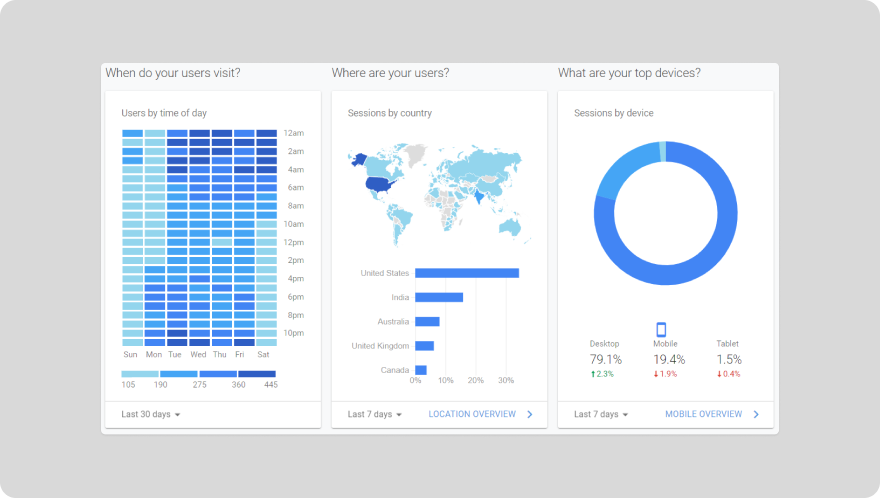Image resolution: width=880 pixels, height=498 pixels.
Task: Click the India bar in country chart
Action: coord(438,297)
